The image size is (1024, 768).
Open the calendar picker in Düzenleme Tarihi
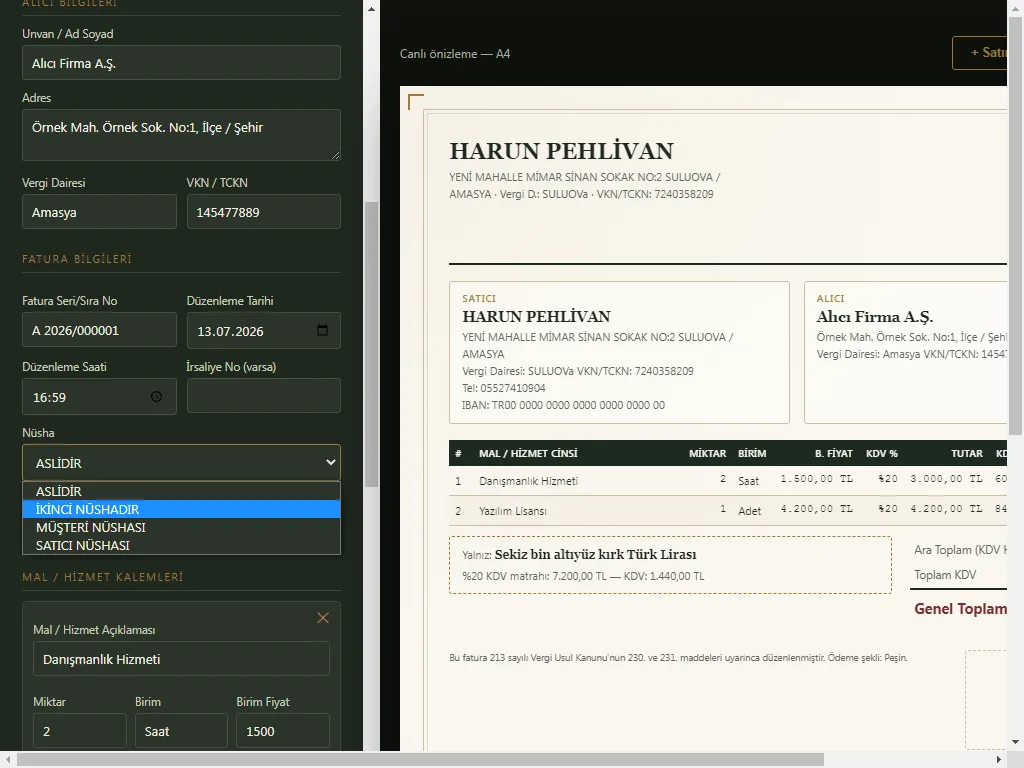point(322,330)
